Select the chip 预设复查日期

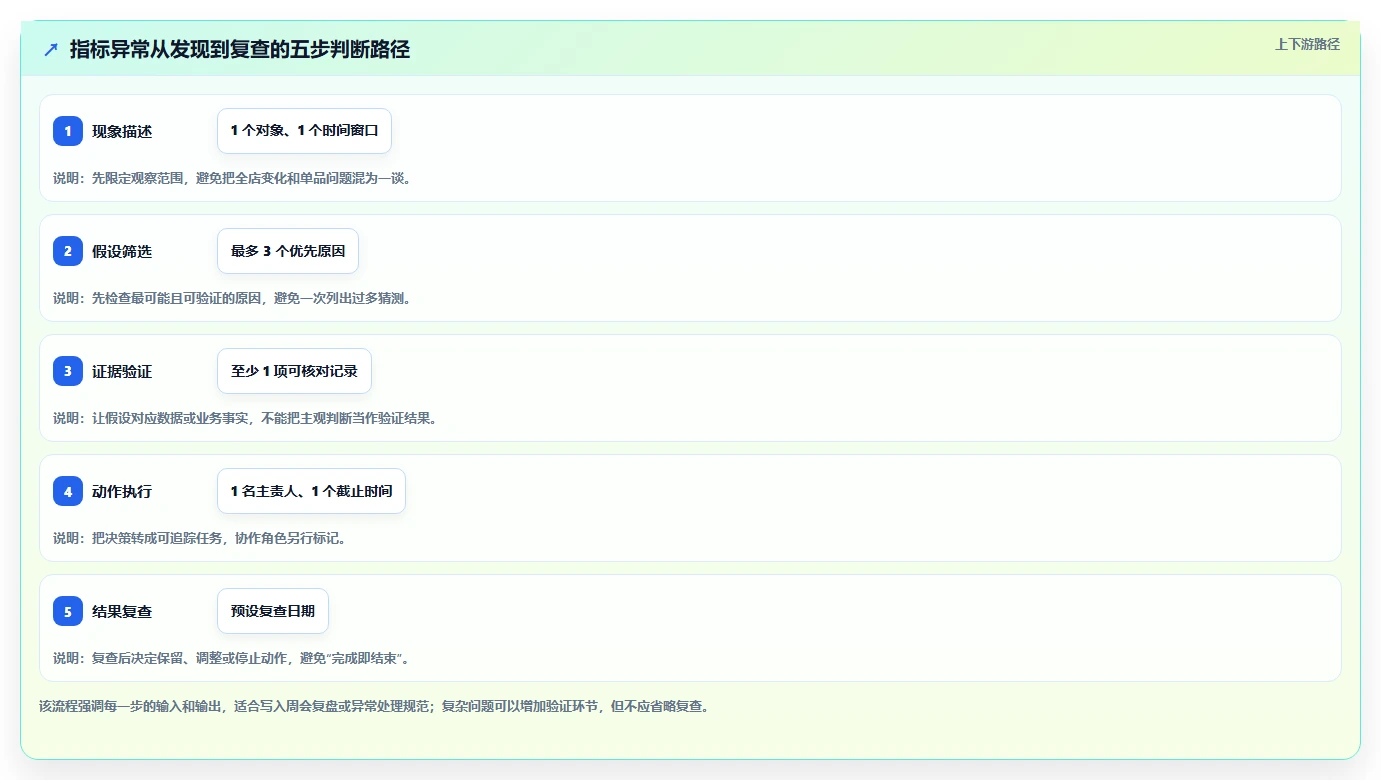[273, 611]
